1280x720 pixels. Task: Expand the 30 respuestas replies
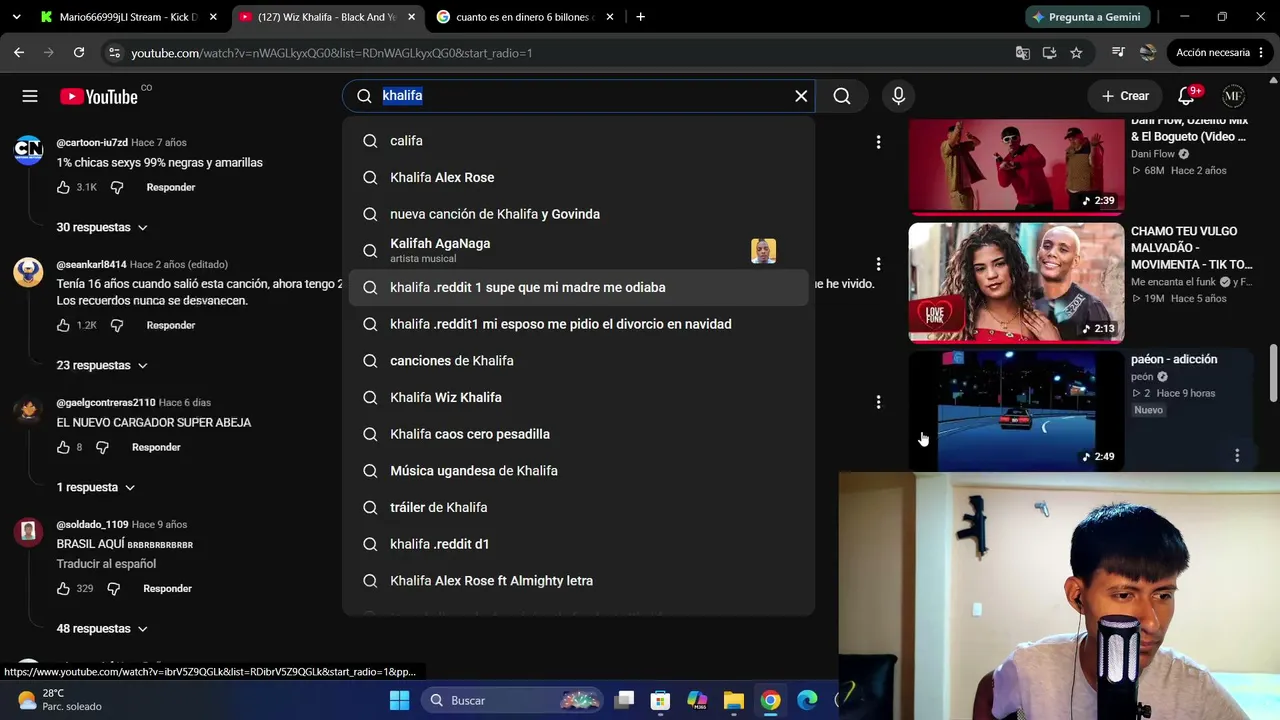point(102,227)
